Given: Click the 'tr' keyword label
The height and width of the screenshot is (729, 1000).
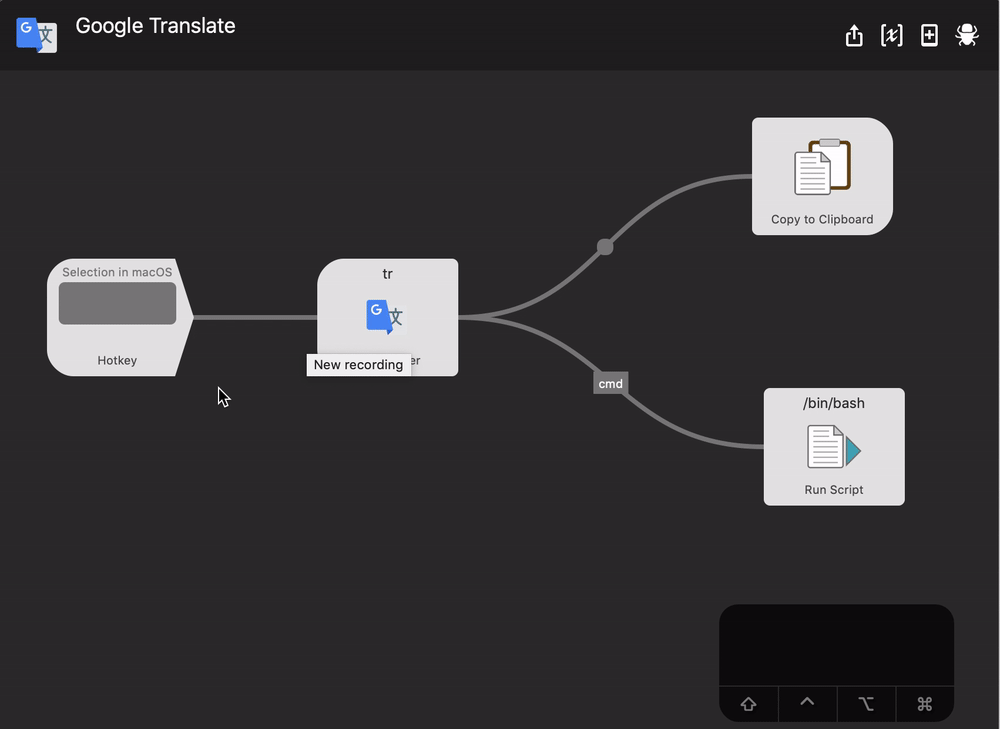Looking at the screenshot, I should pyautogui.click(x=387, y=274).
